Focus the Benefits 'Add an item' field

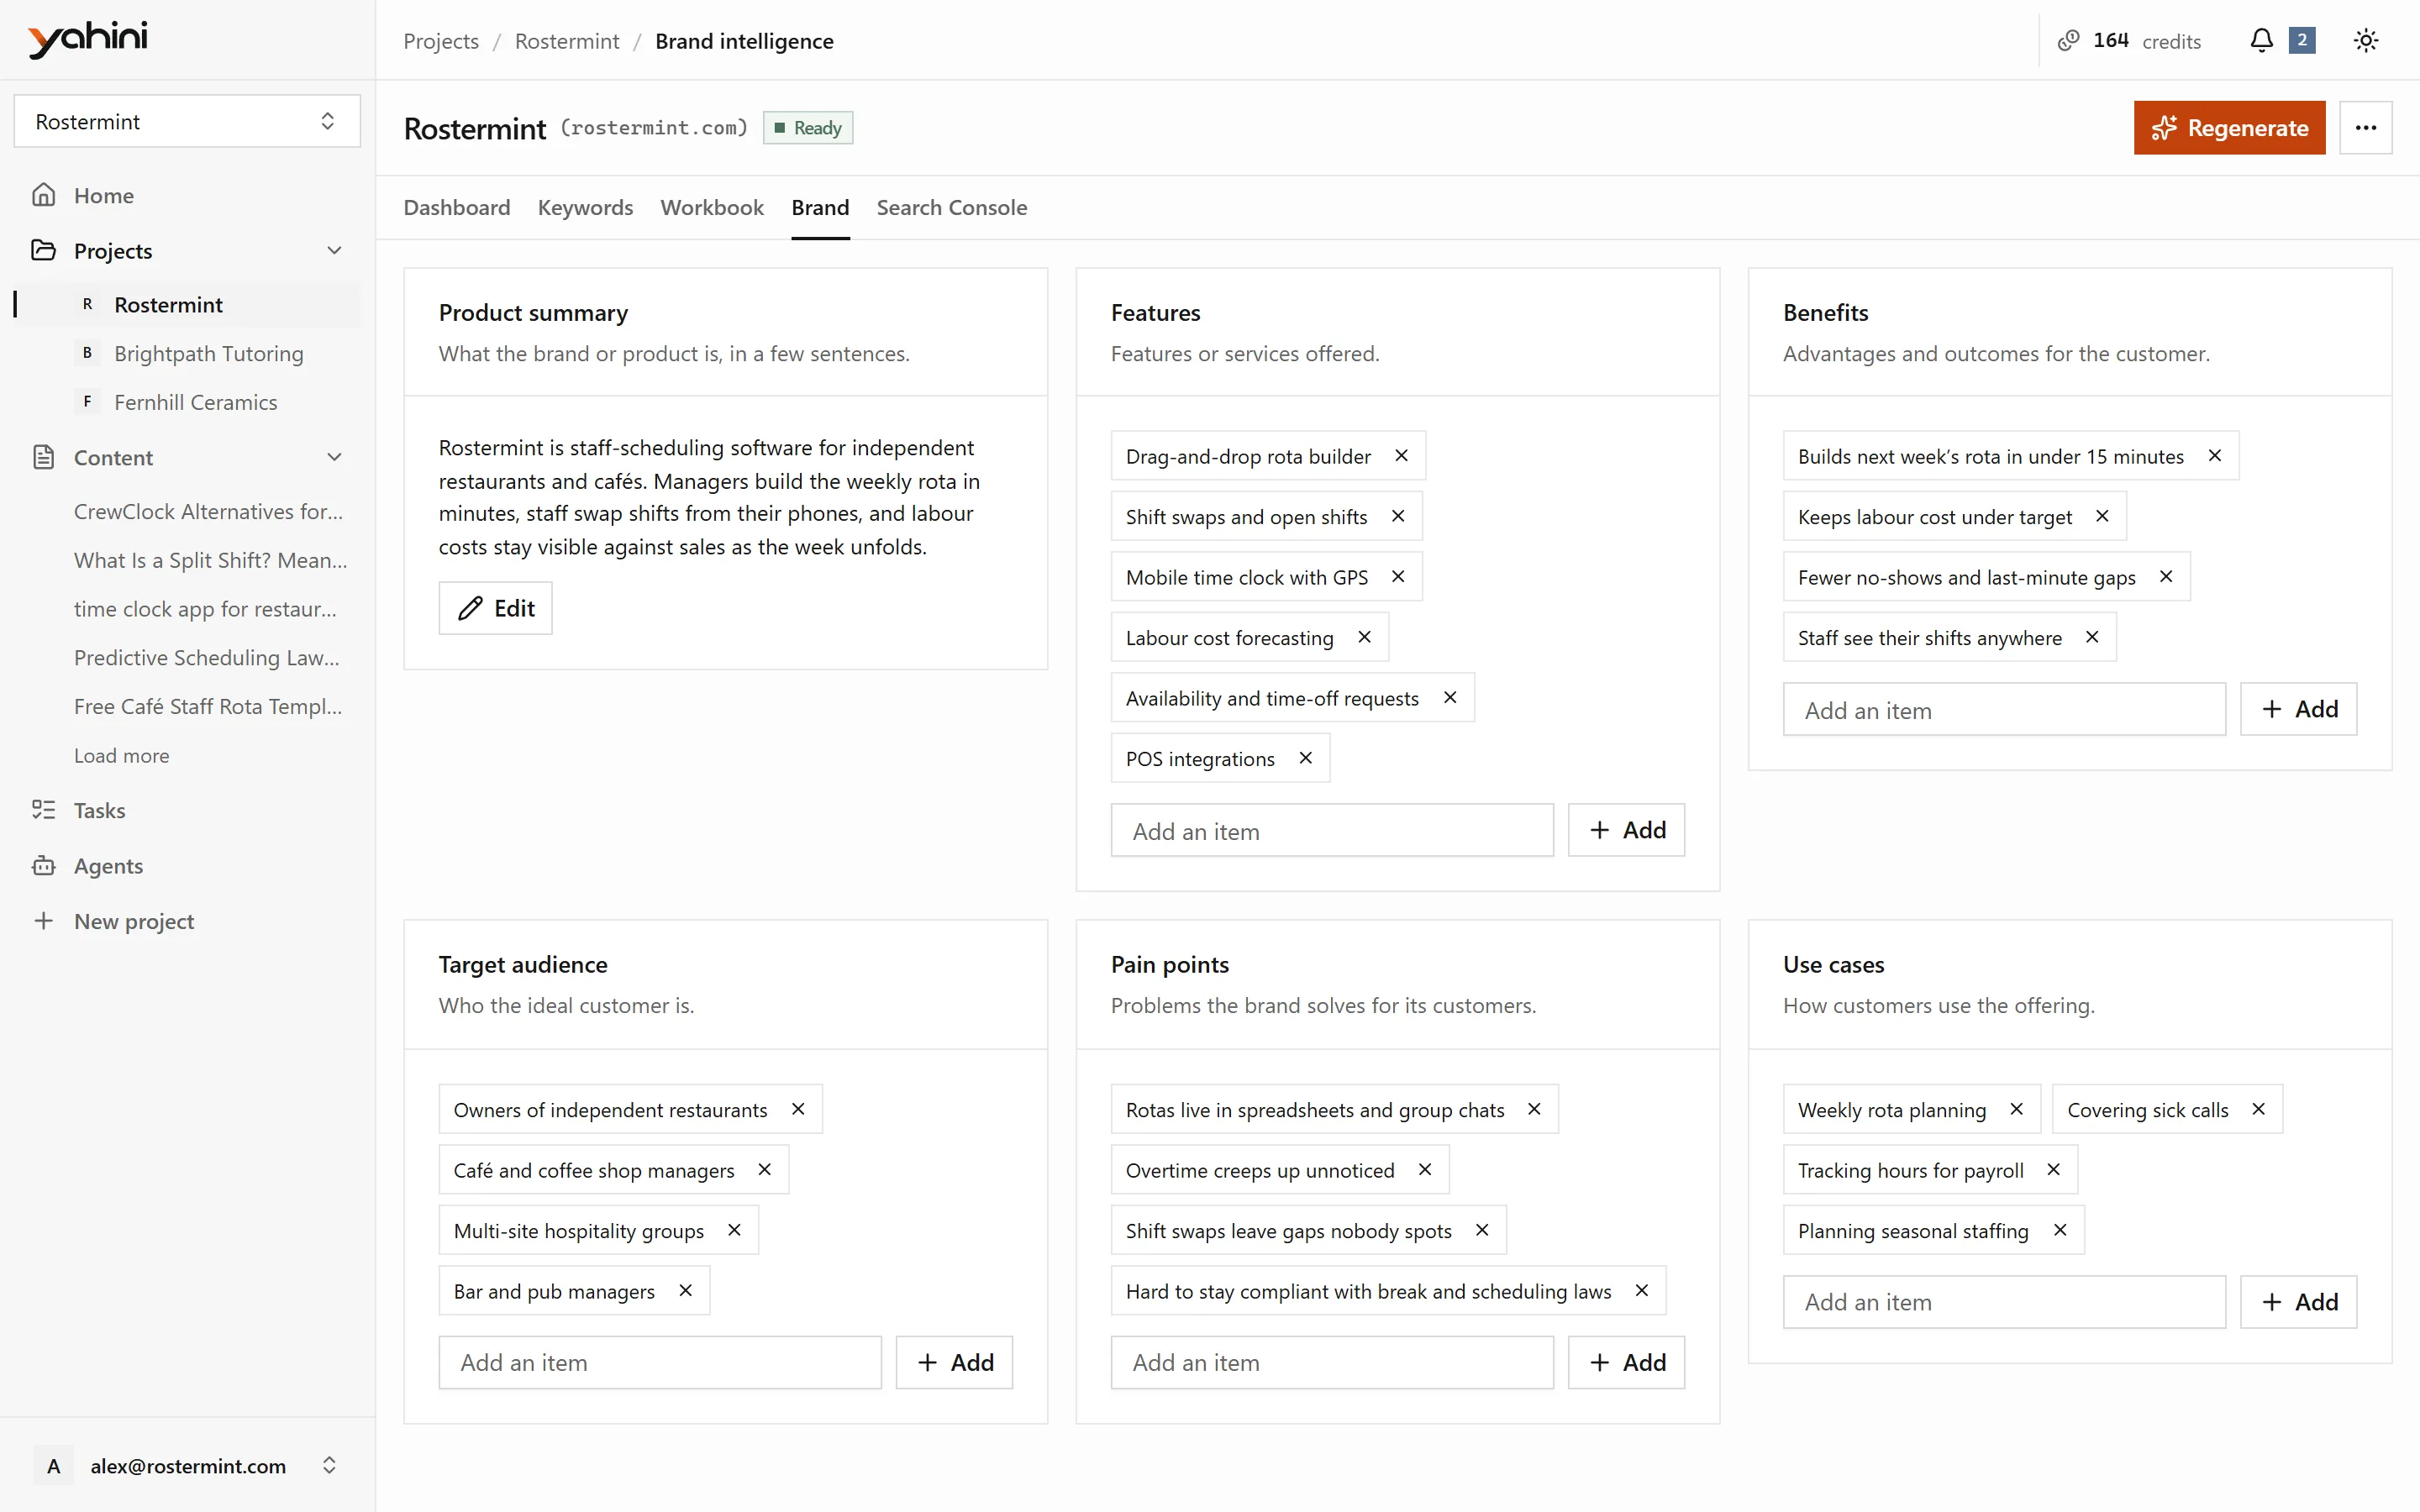(x=2004, y=709)
